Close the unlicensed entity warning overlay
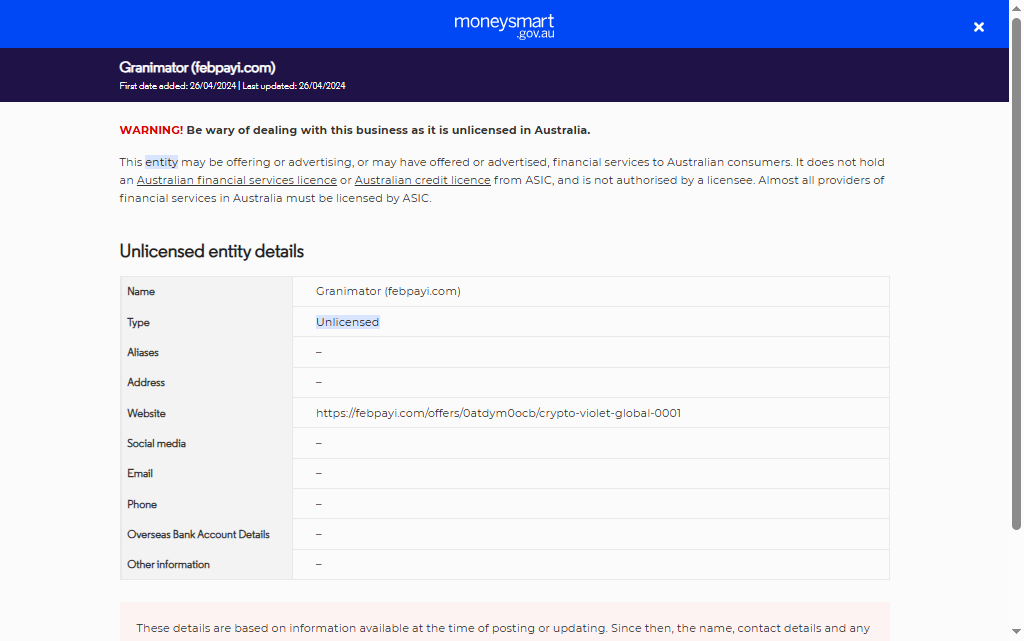The width and height of the screenshot is (1024, 641). coord(979,27)
